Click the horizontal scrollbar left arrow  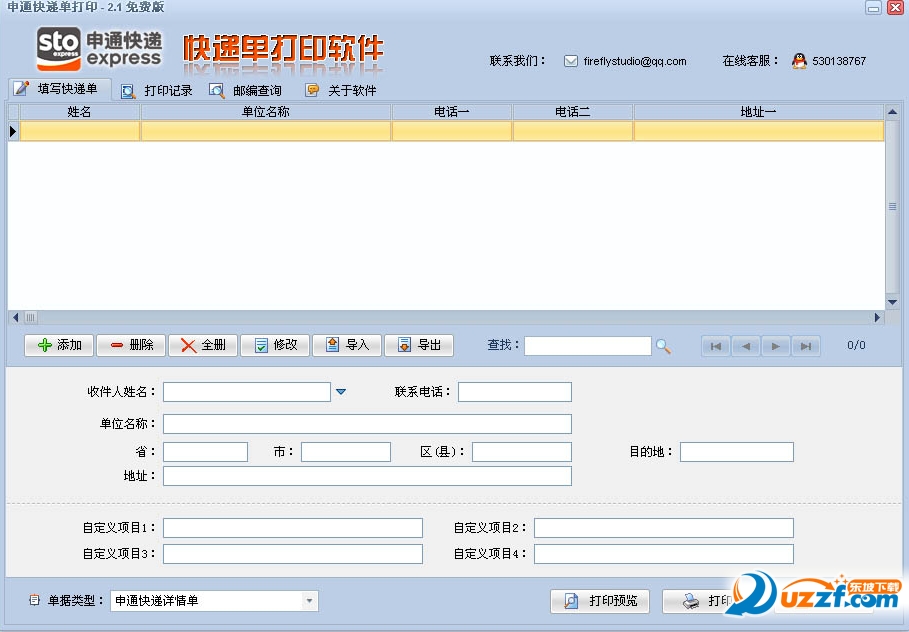click(16, 318)
